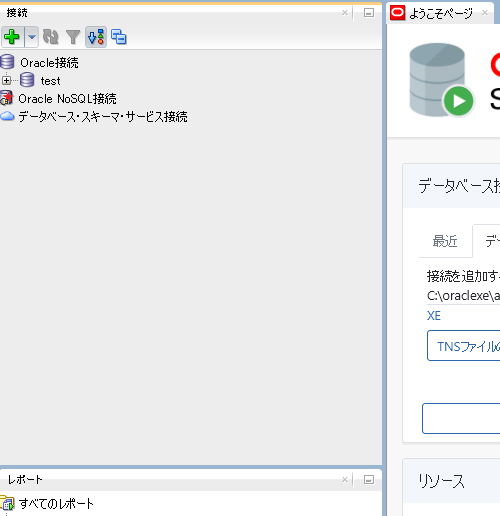Switch to the ようこそページ tab
Viewport: 500px width, 516px height.
441,13
